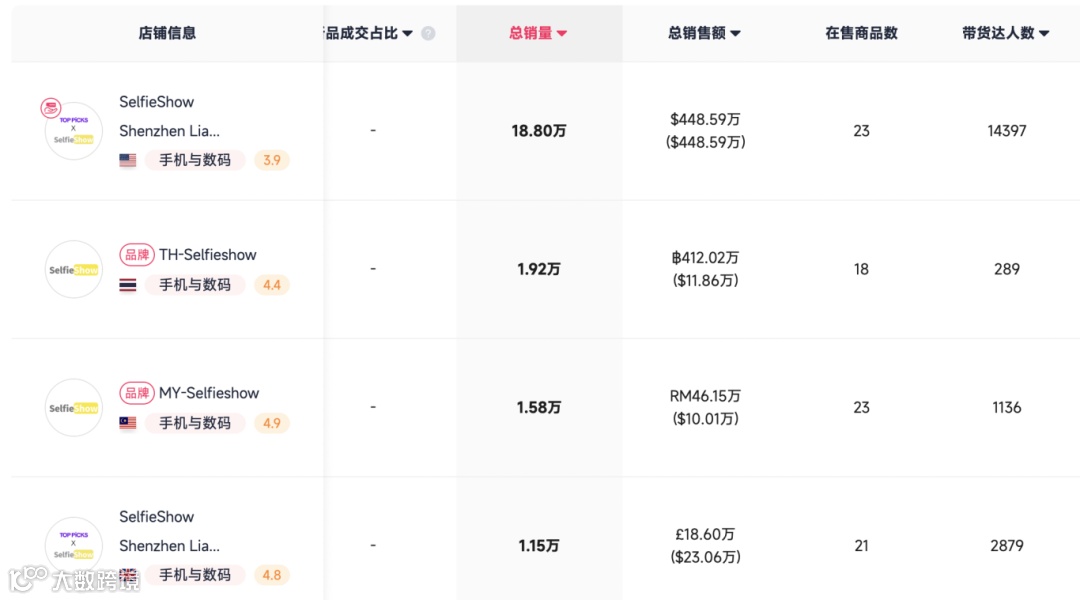This screenshot has height=600, width=1080.
Task: Expand the 带货达人数 sort arrow
Action: (1044, 33)
